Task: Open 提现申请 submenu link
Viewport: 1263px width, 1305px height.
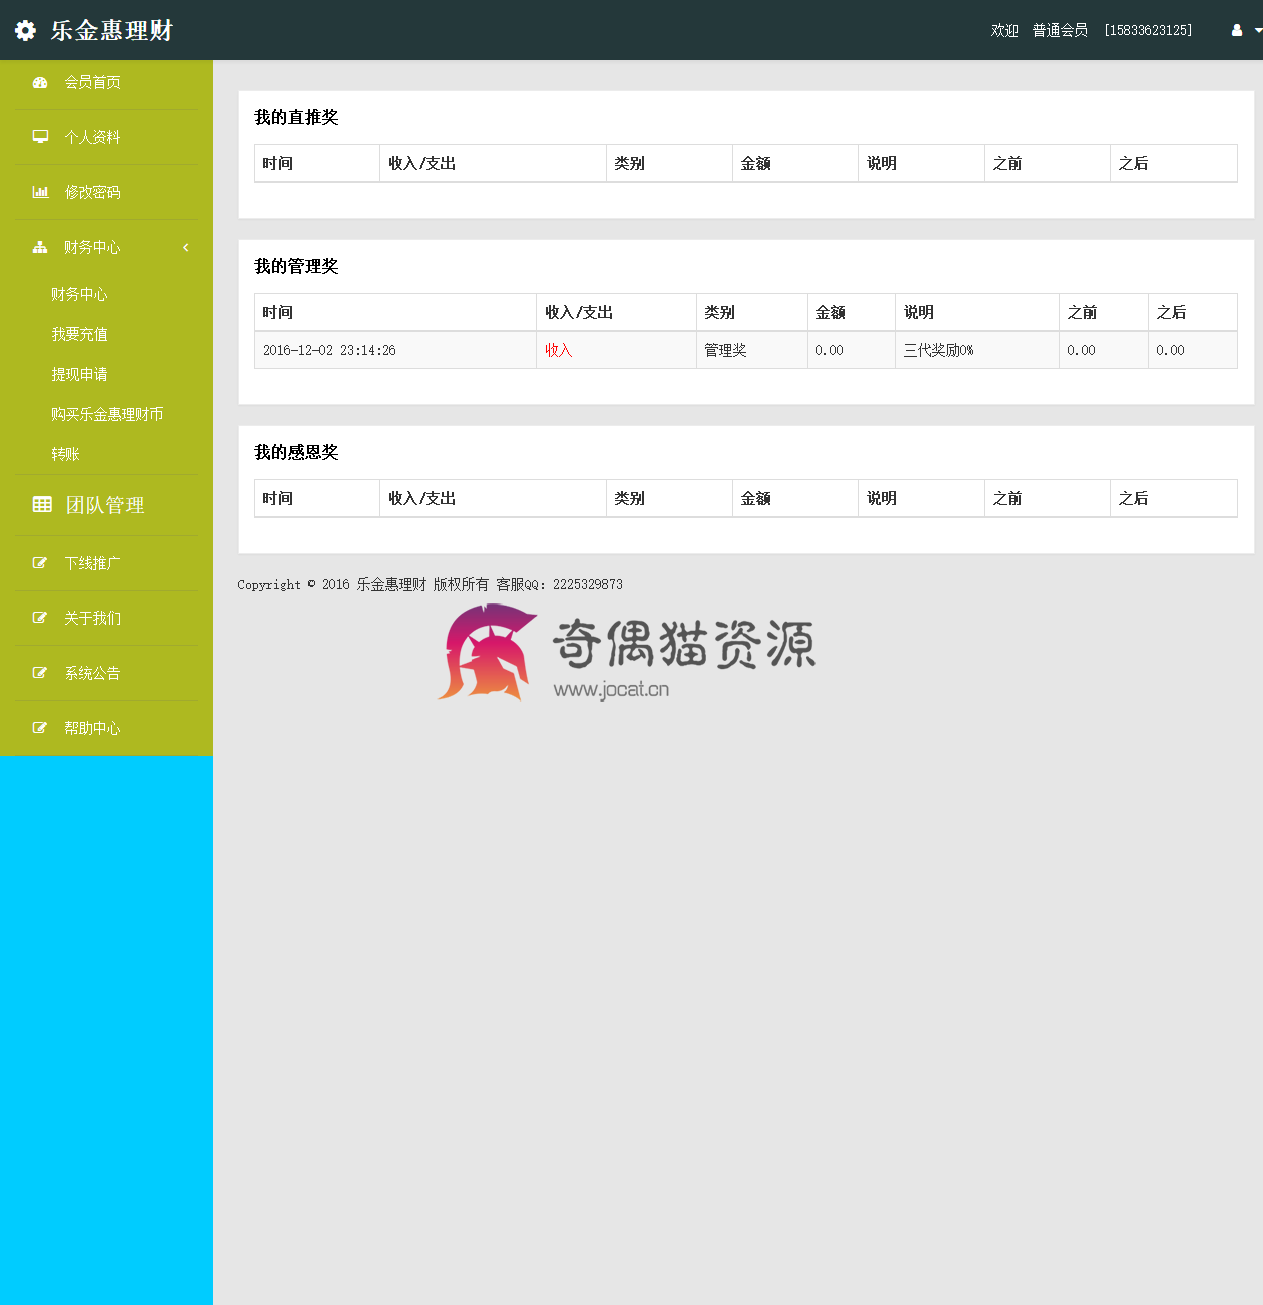Action: [x=79, y=374]
